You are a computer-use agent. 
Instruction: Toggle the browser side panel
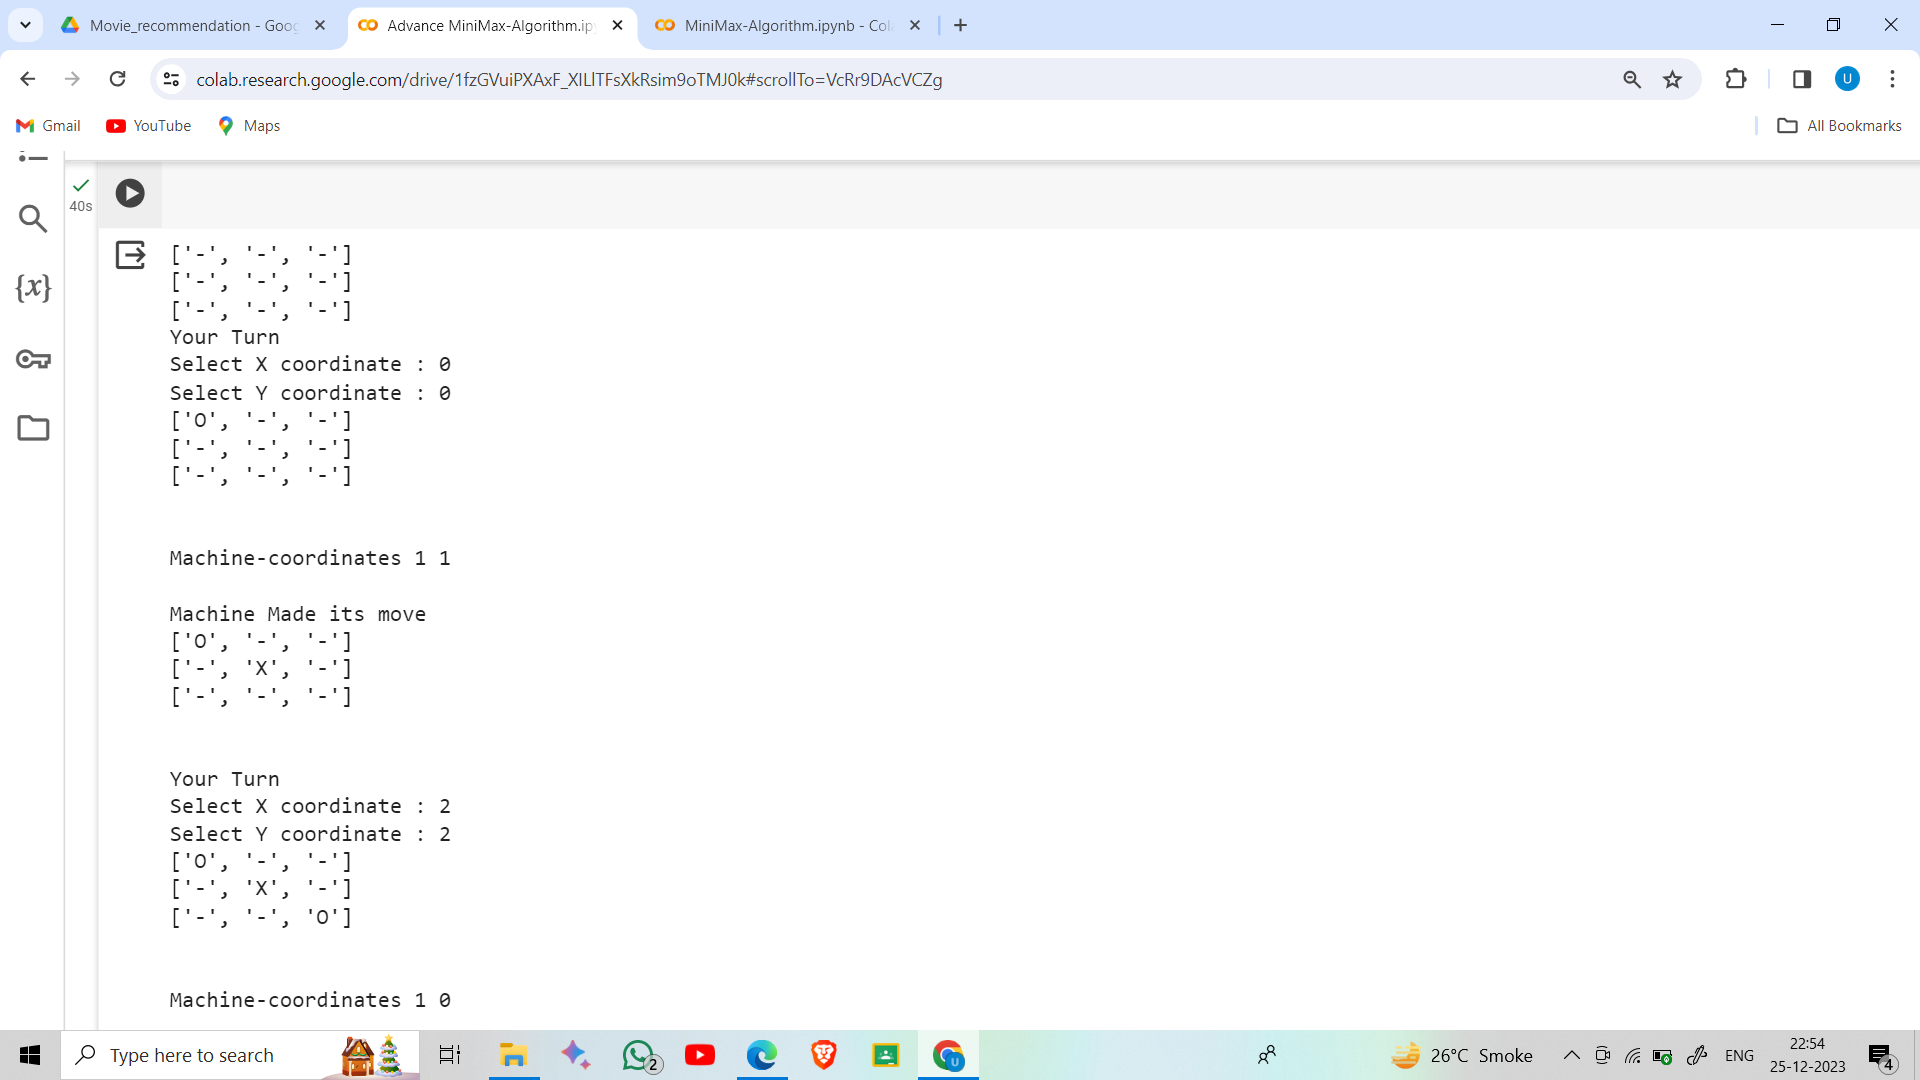pyautogui.click(x=1802, y=79)
